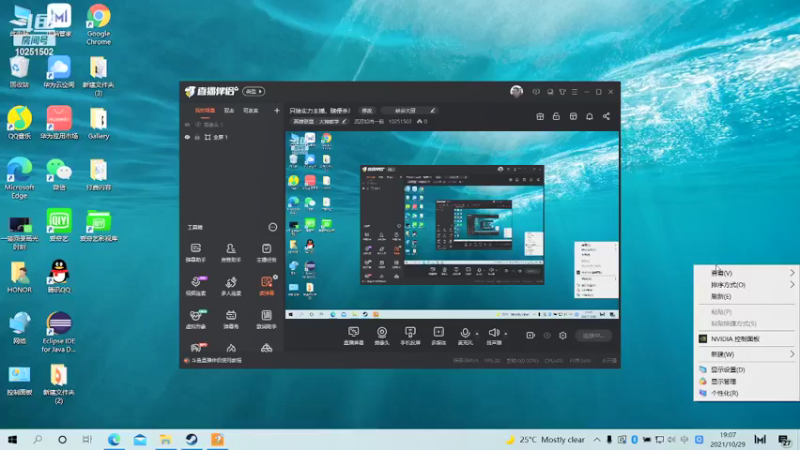Open the hamburger menu in title bar

pyautogui.click(x=574, y=92)
